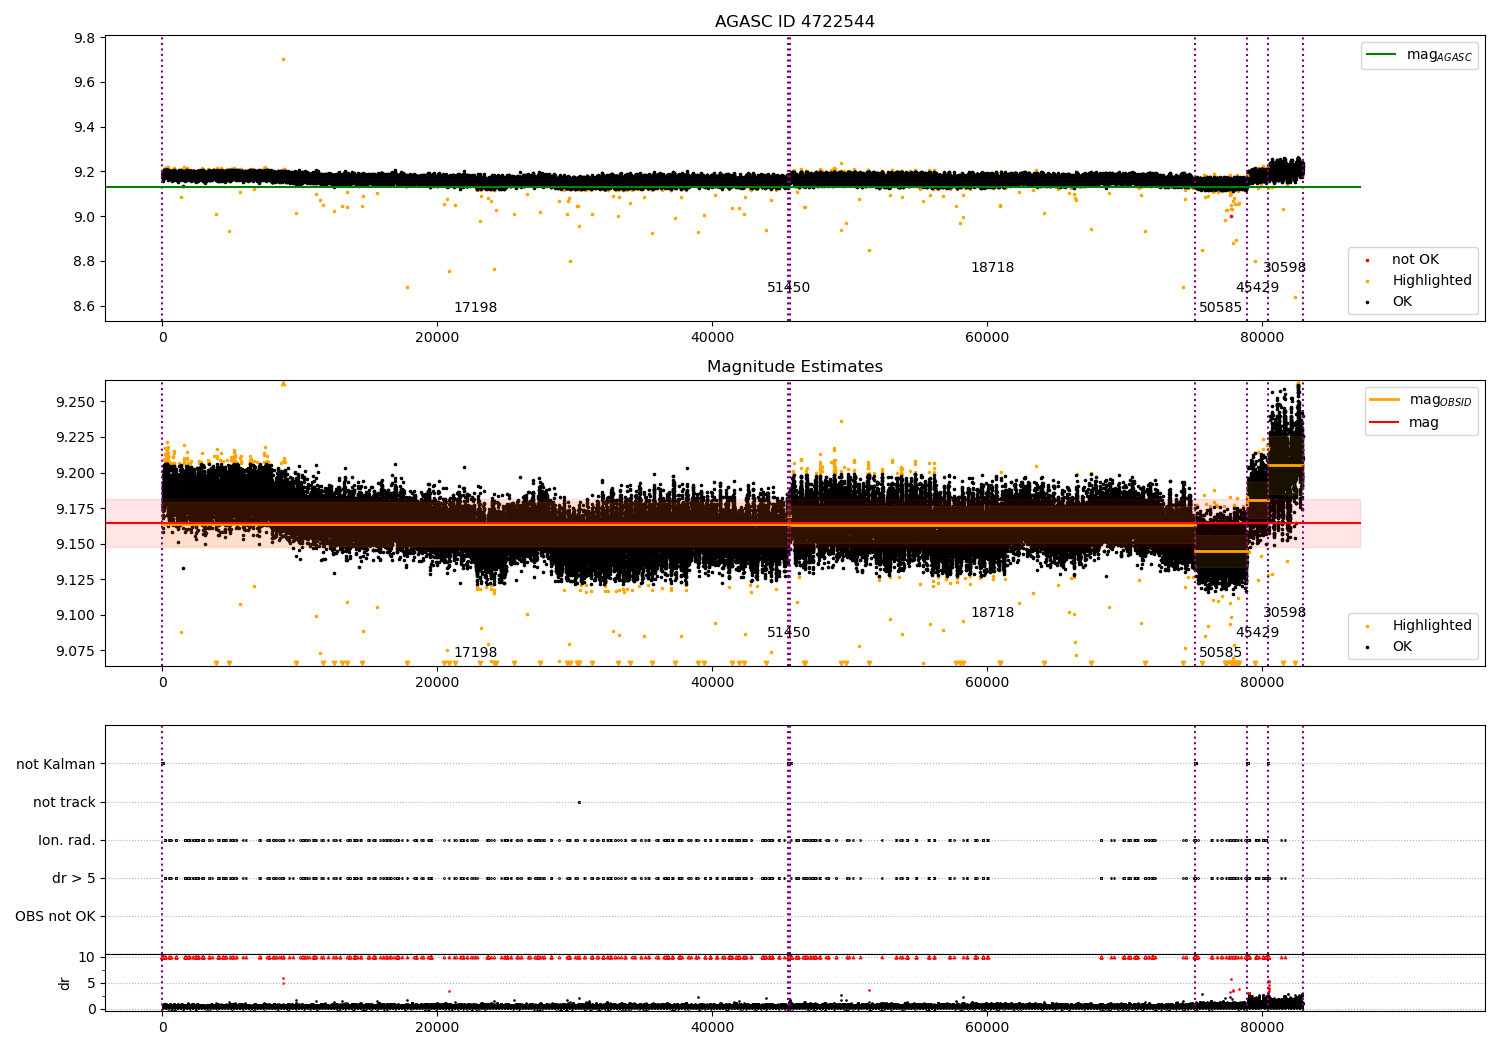Click the 9.175 y-axis tick label
This screenshot has height=1050, width=1500.
(77, 509)
